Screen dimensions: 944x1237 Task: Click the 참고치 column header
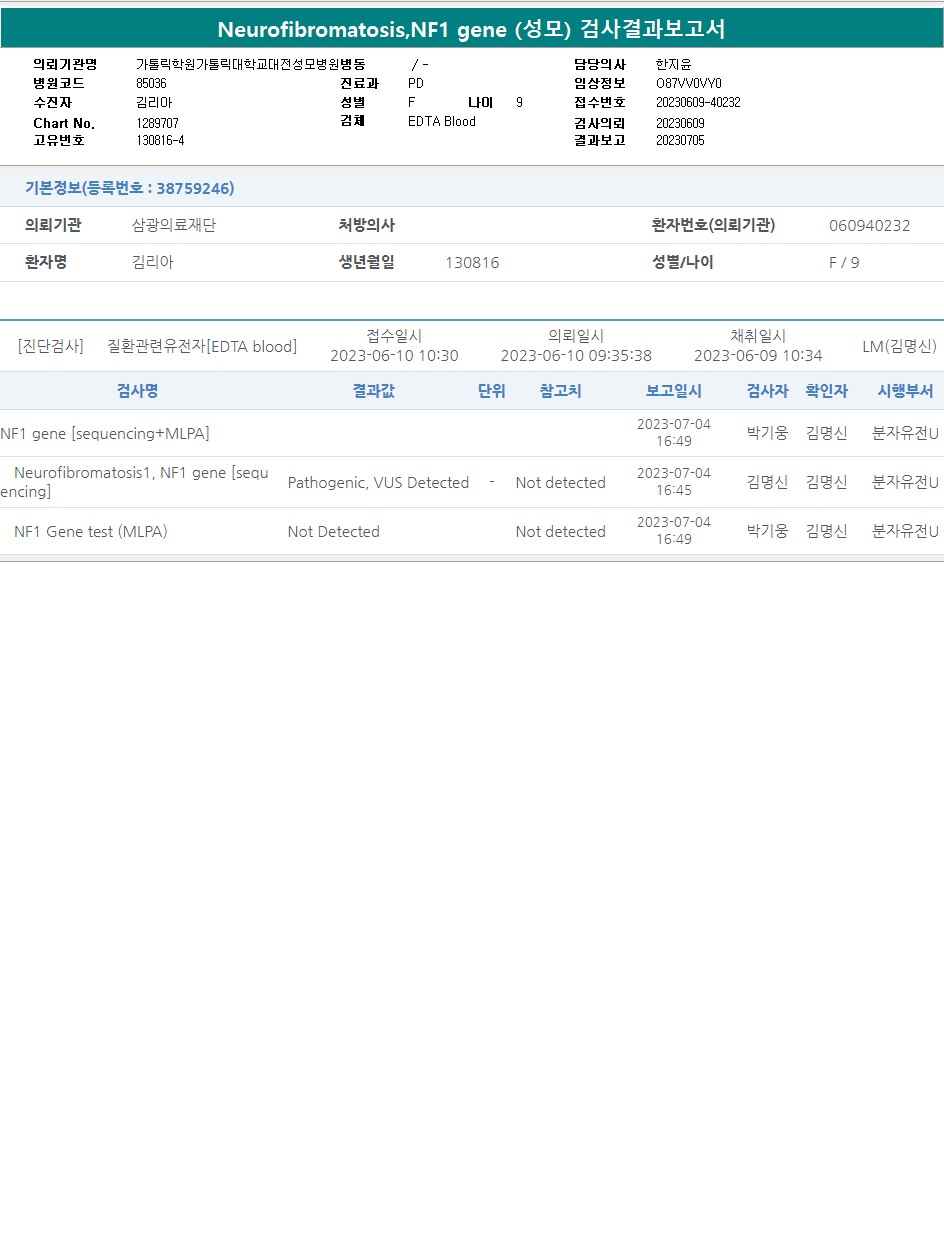[x=560, y=391]
